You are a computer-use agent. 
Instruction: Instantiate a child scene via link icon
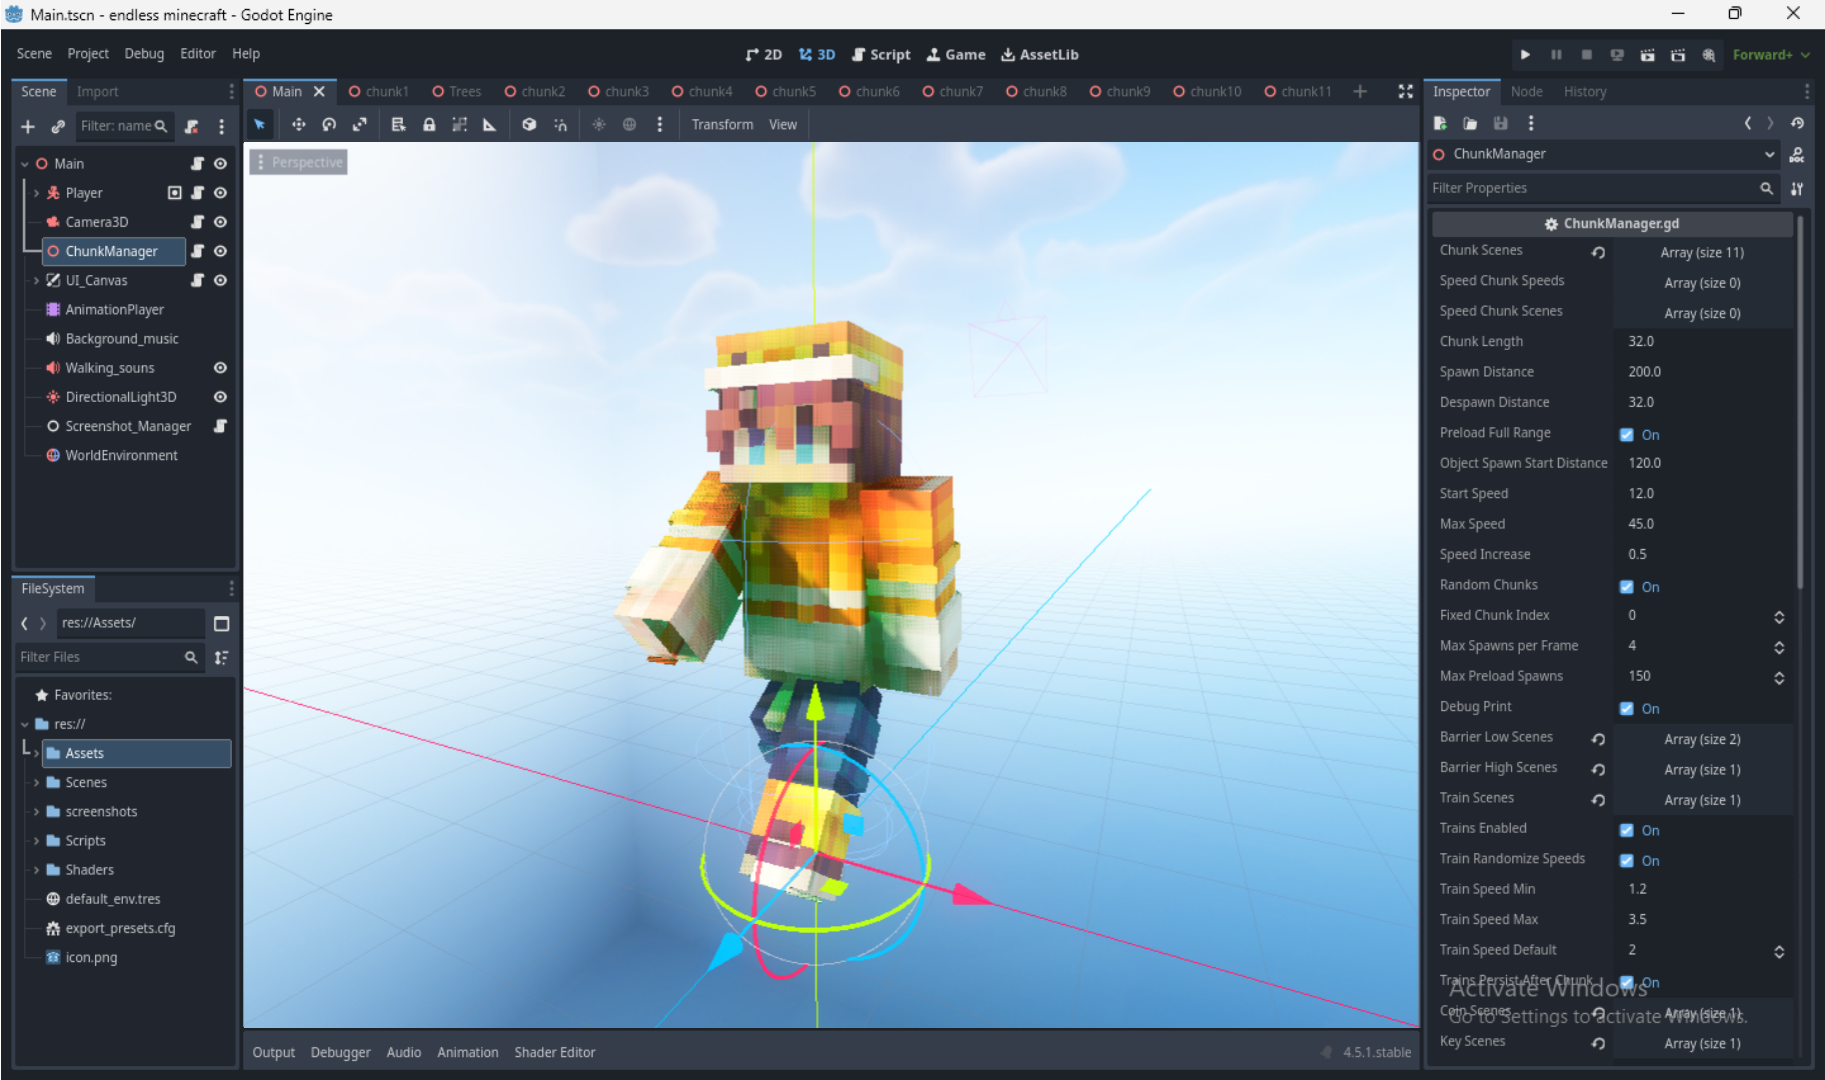(58, 126)
